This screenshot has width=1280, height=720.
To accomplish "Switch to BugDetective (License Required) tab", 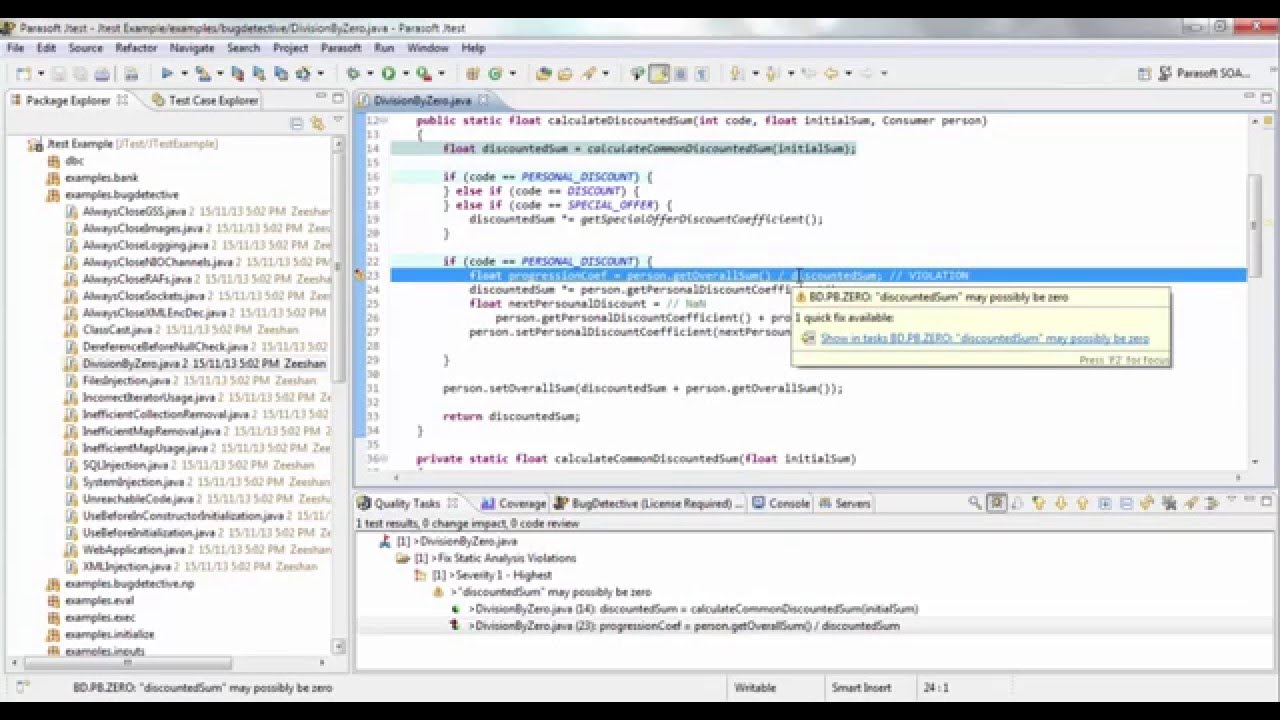I will pos(649,503).
